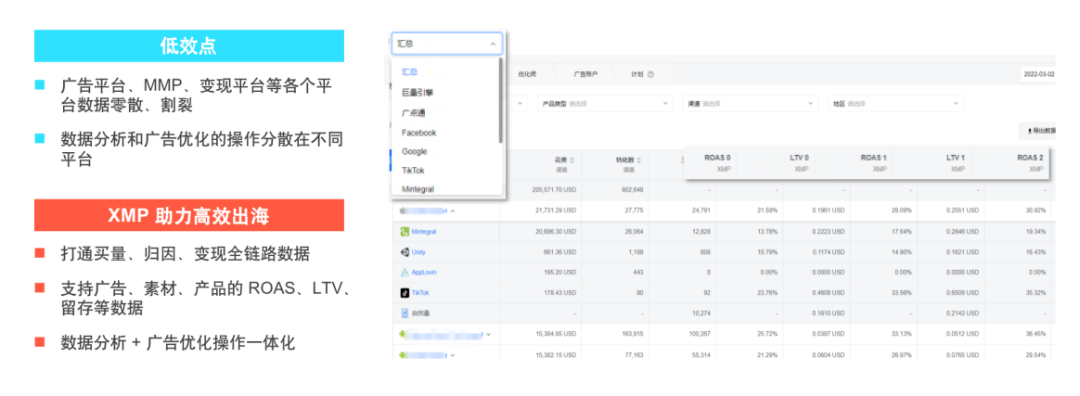Open the 产品类型 select dropdown
Viewport: 1080px width, 396px height.
[605, 104]
